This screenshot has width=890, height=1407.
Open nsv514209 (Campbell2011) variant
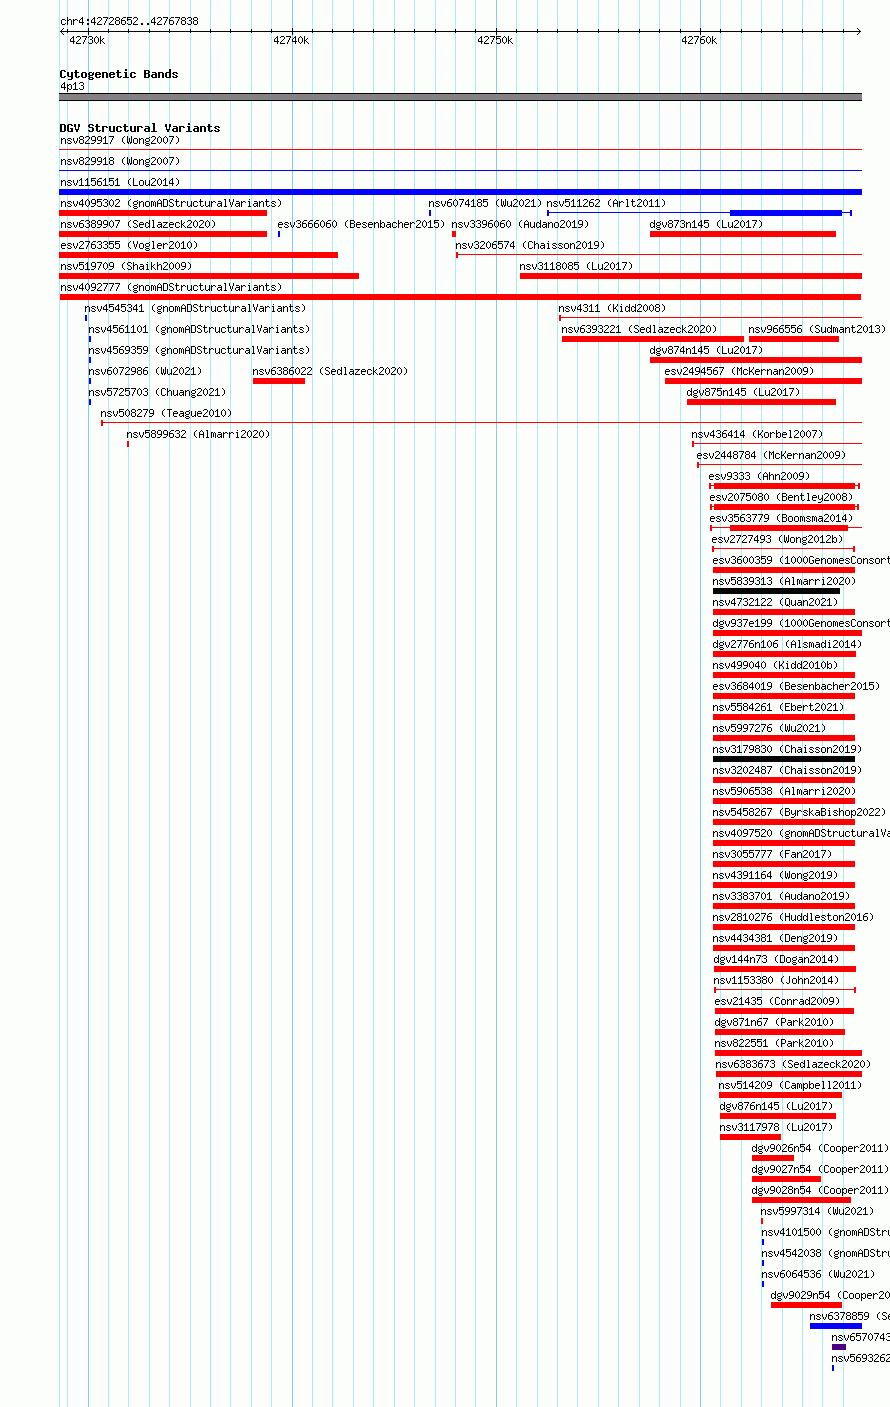click(789, 1085)
